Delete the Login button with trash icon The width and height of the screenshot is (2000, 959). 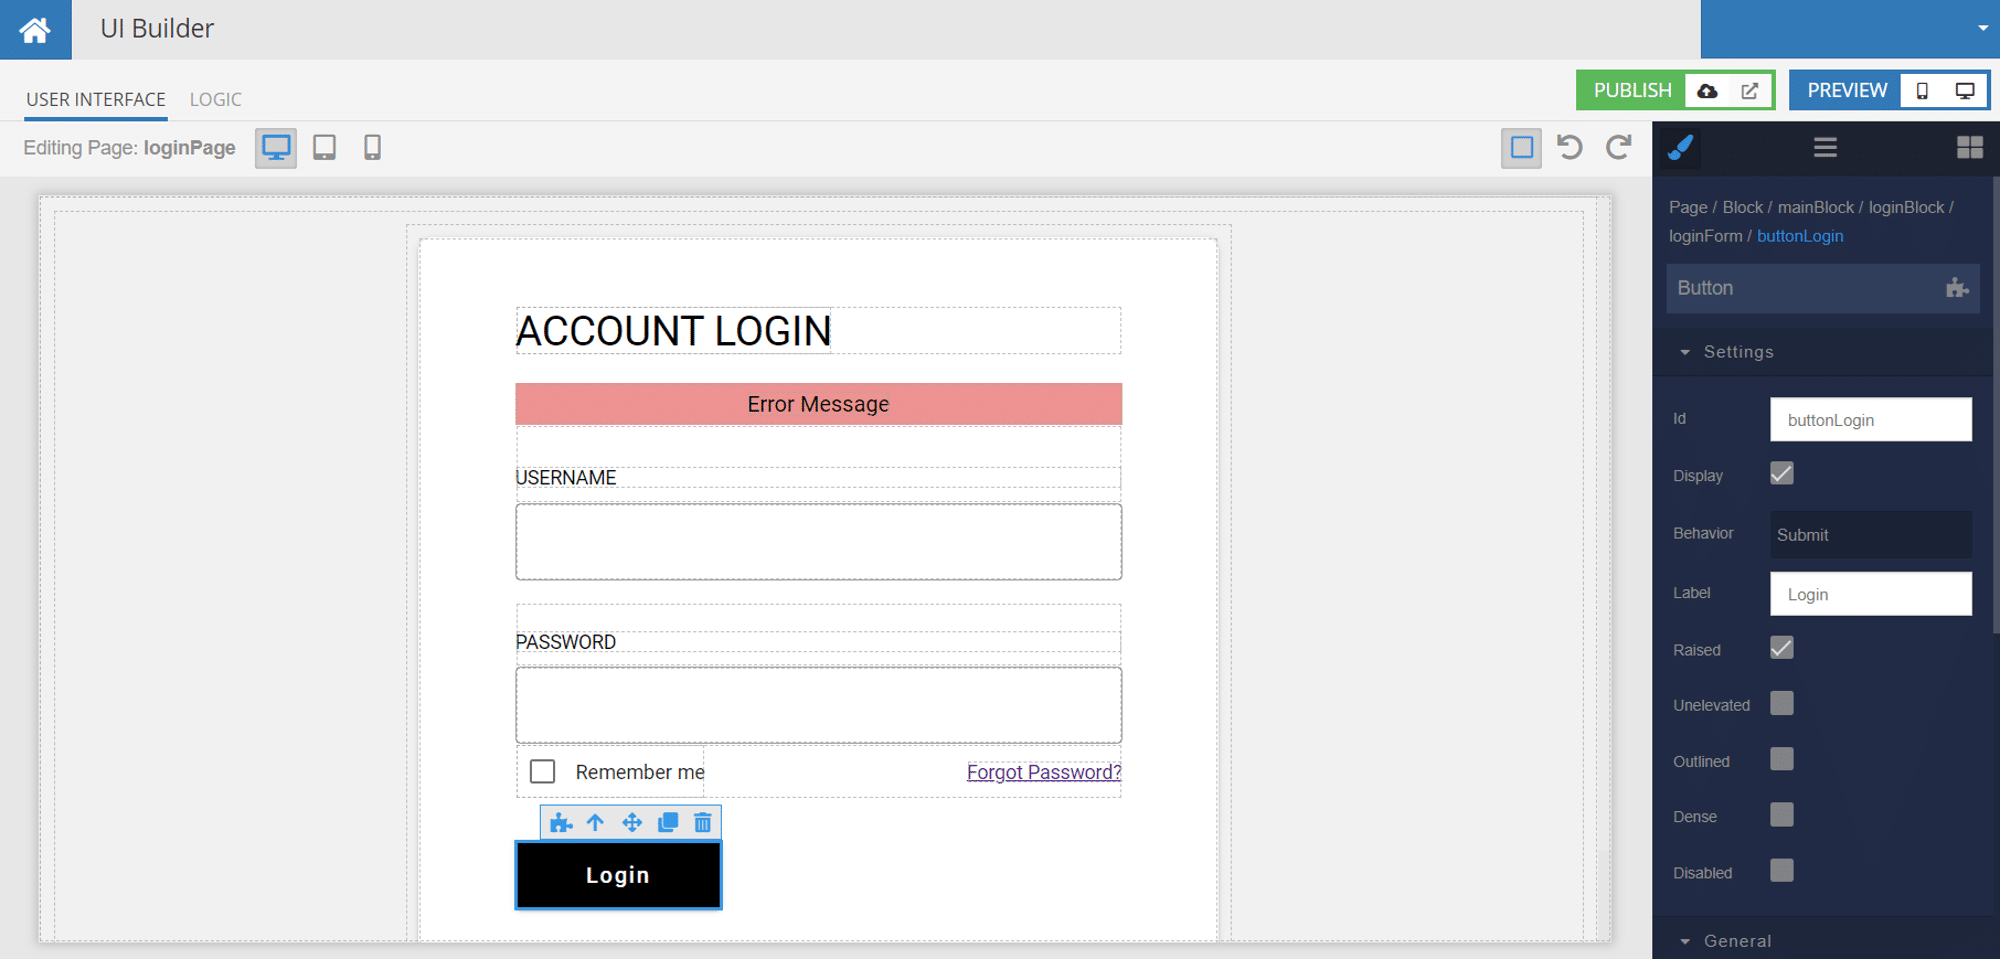point(703,823)
